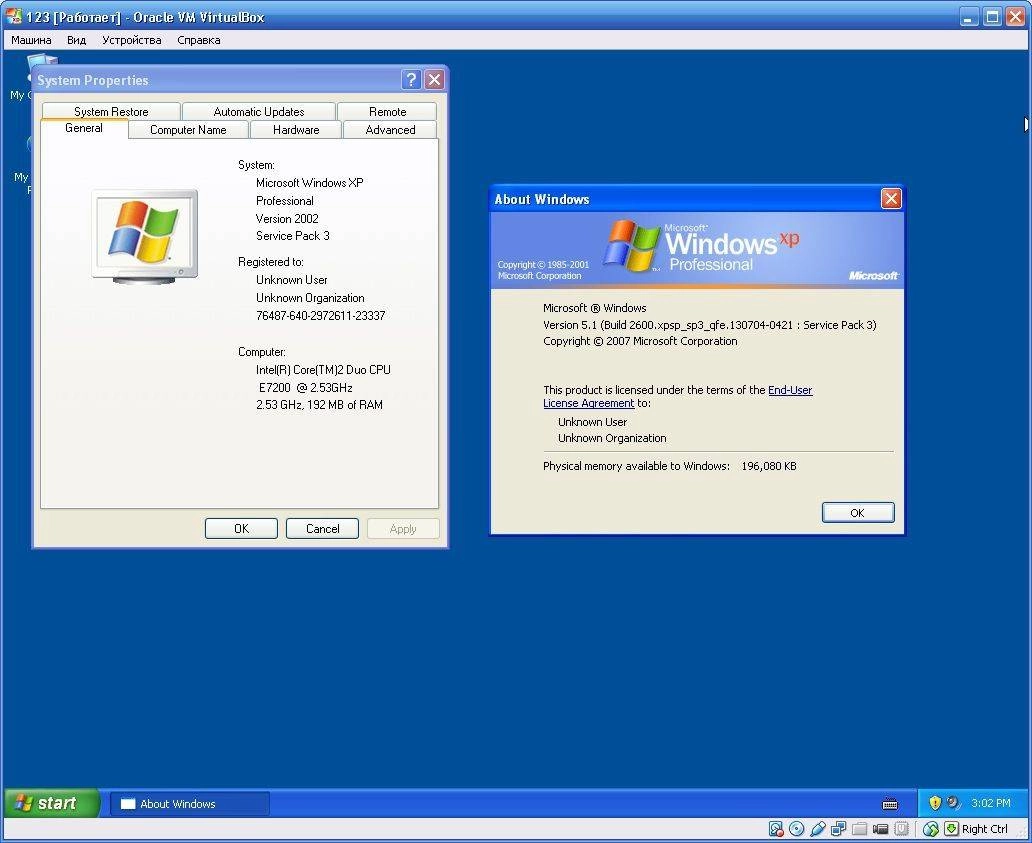Screen dimensions: 1032x843
Task: Click the VirtualBox mouse integration icon
Action: 930,829
